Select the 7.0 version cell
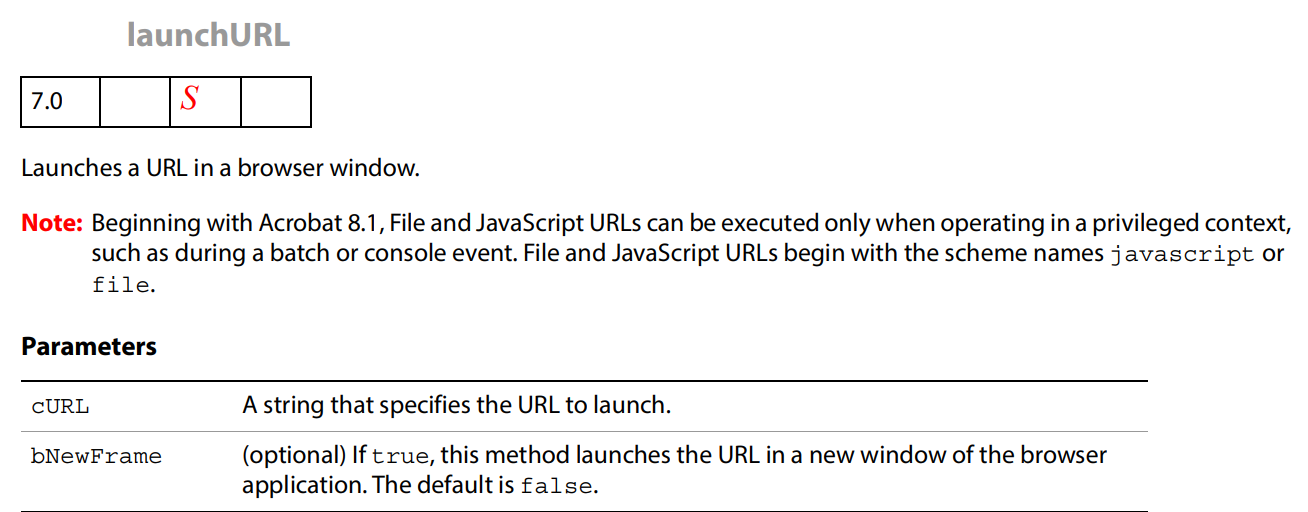Image resolution: width=1308 pixels, height=512 pixels. pyautogui.click(x=60, y=101)
